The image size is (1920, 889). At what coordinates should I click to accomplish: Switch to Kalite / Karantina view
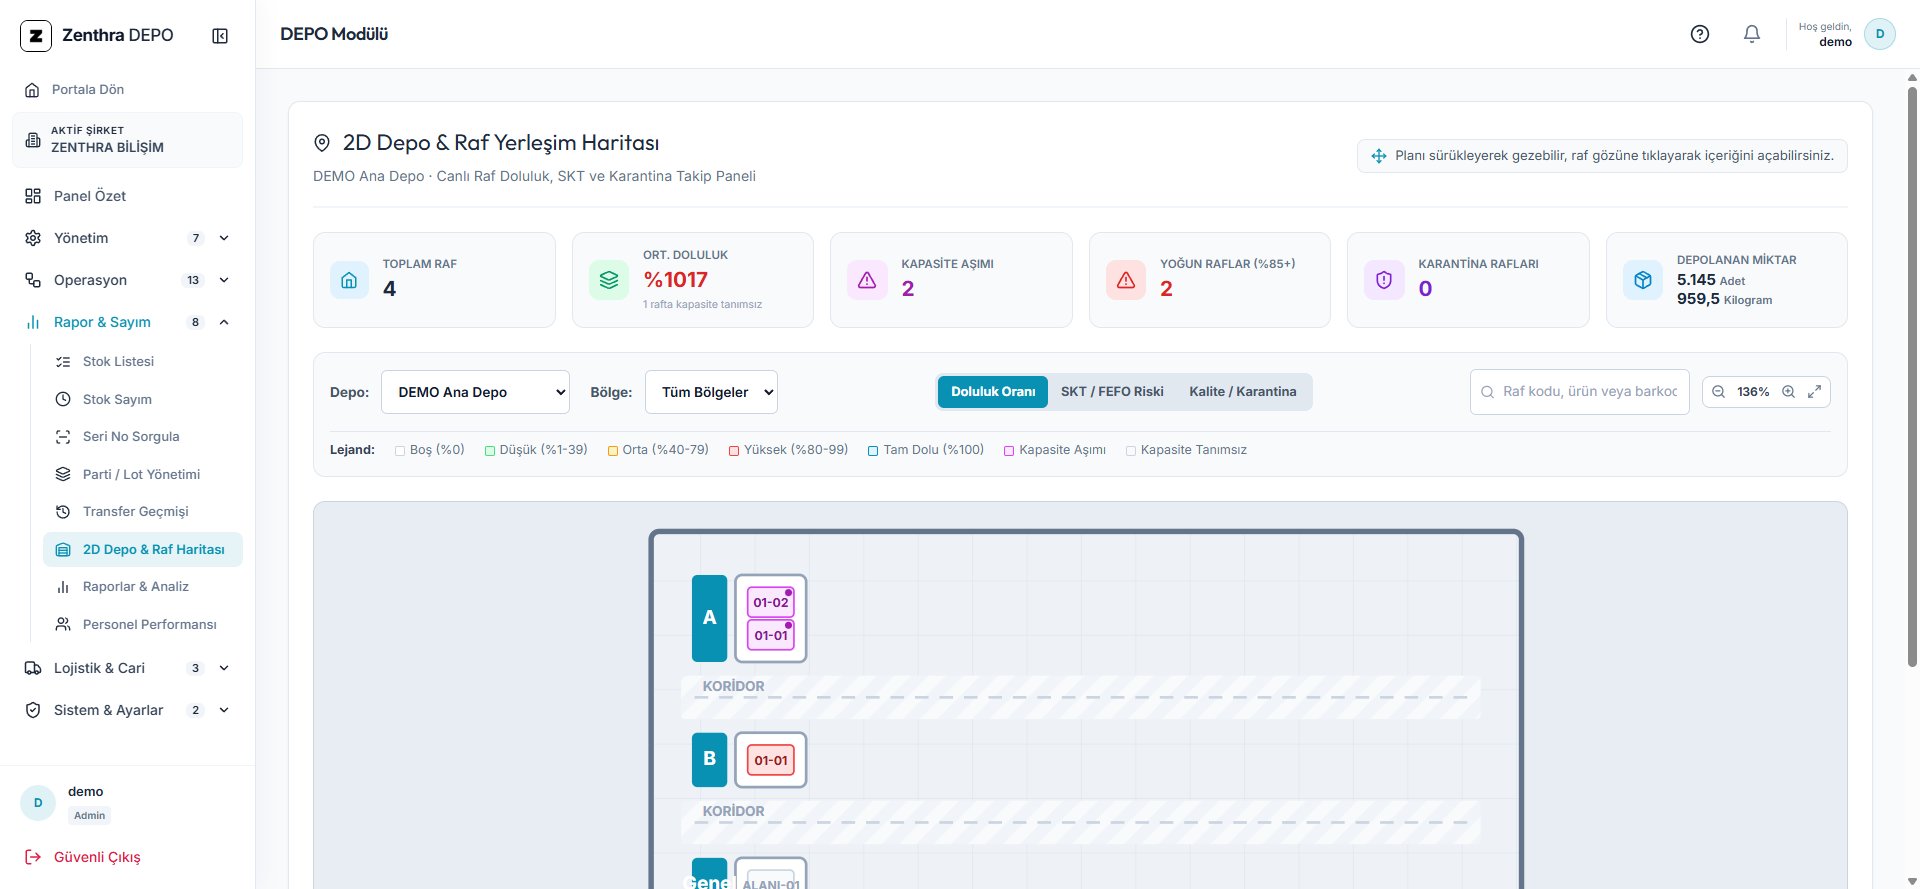(1243, 392)
